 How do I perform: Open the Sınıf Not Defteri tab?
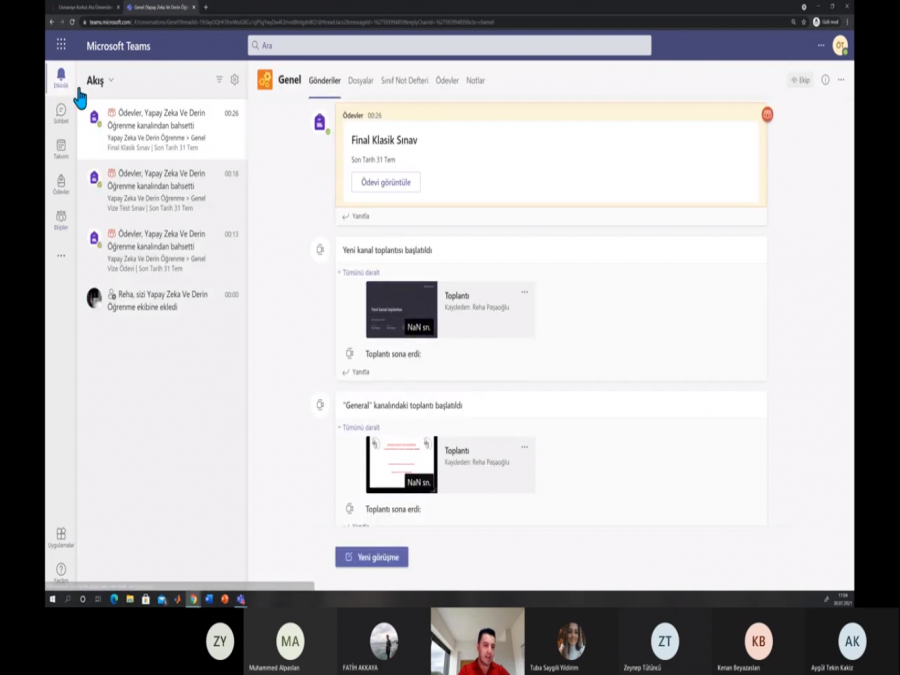pyautogui.click(x=405, y=80)
